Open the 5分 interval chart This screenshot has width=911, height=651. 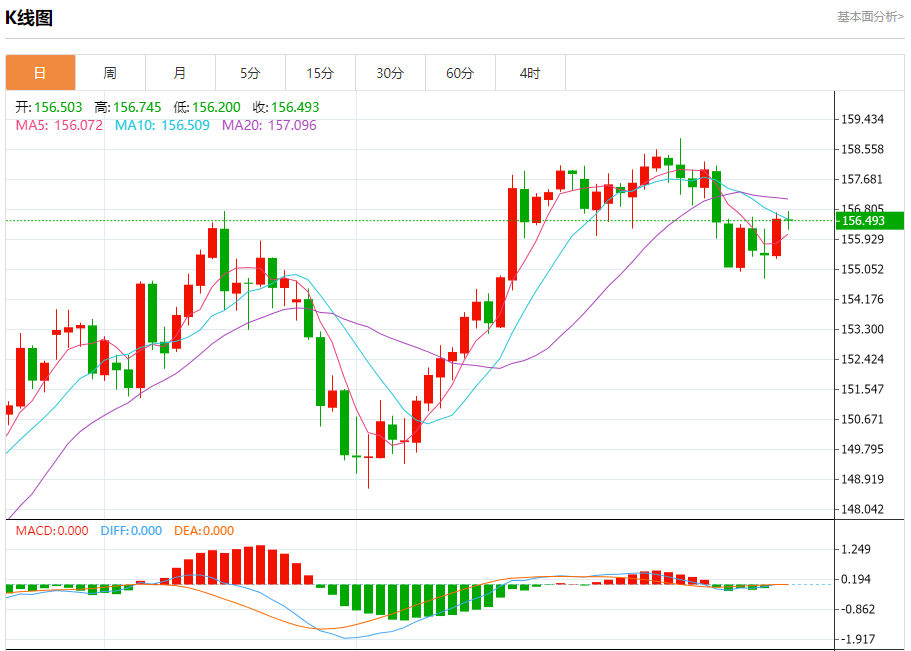point(250,73)
